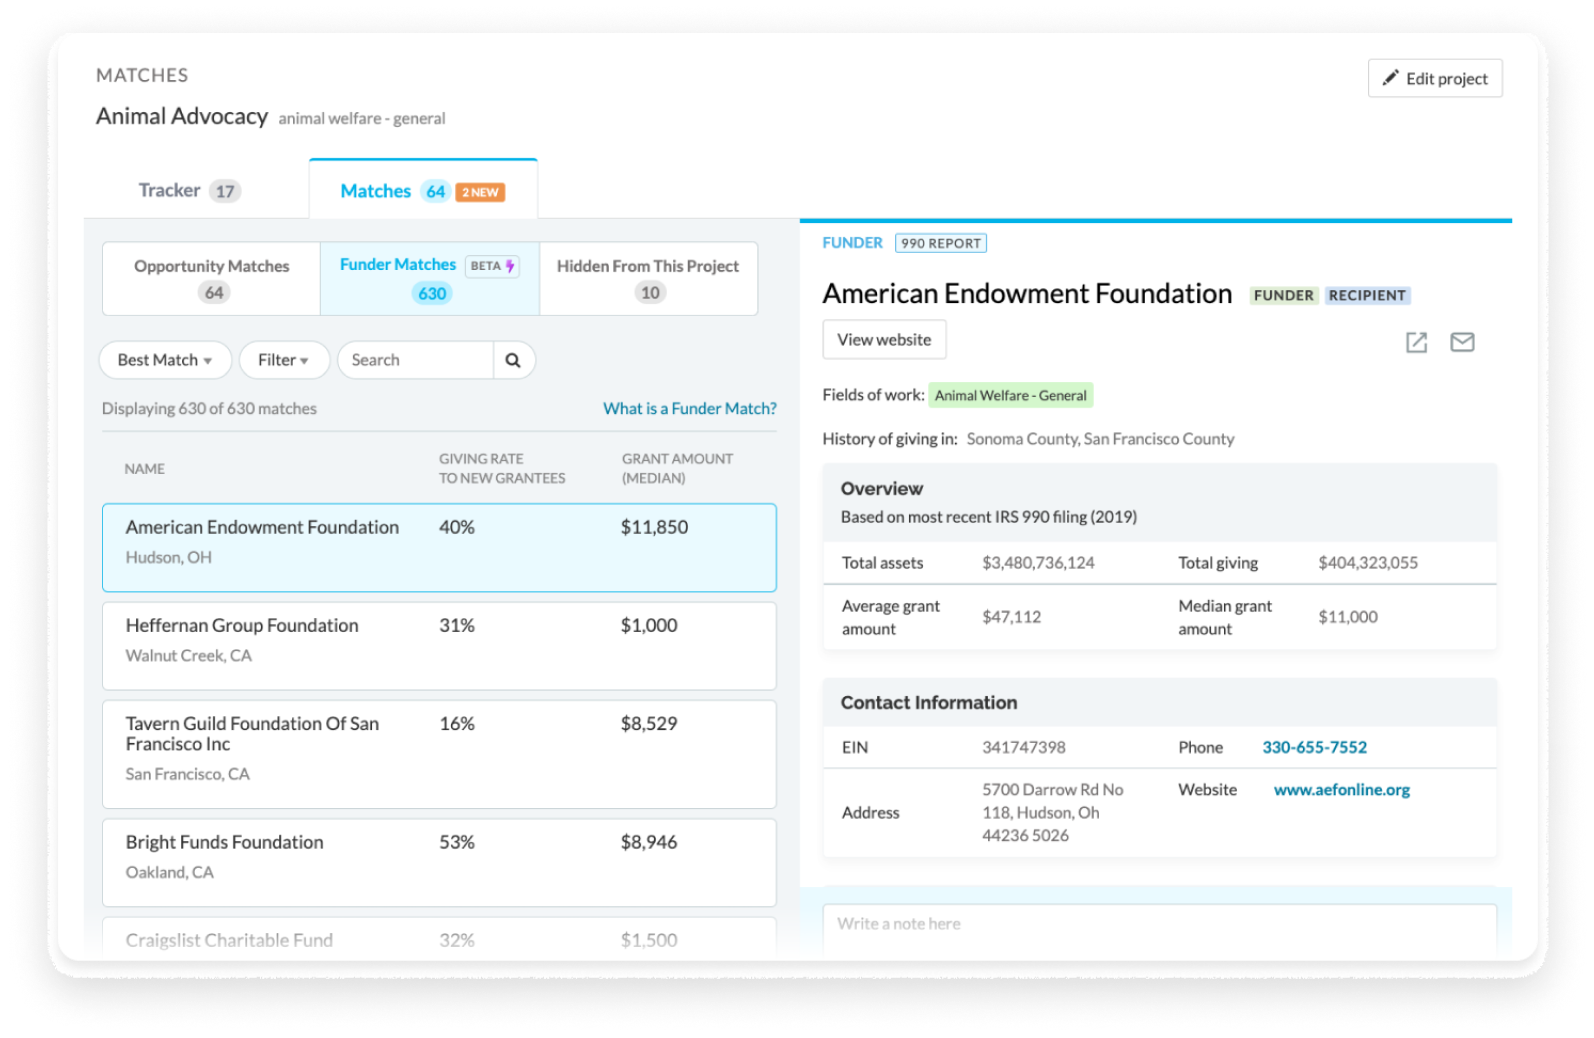This screenshot has height=1038, width=1594.
Task: Select the Opportunity Matches sub-tab
Action: 211,279
